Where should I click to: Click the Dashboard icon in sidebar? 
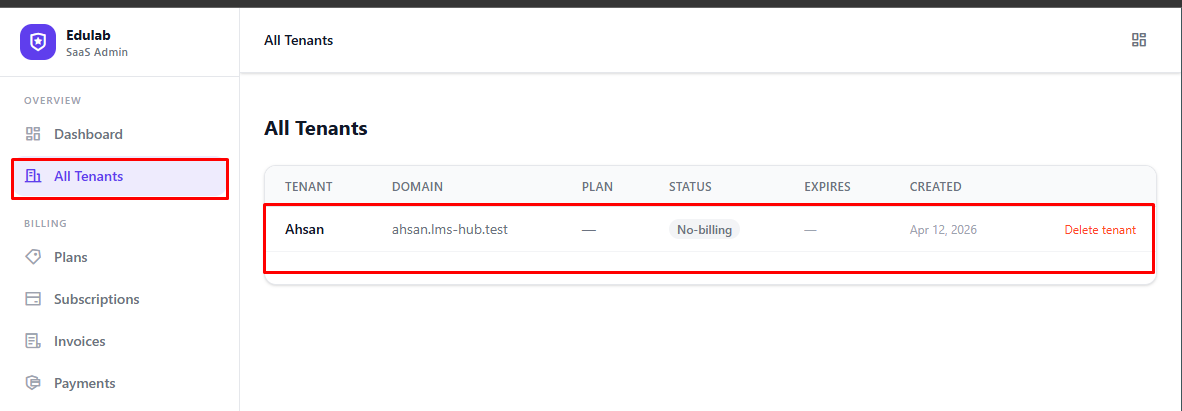point(33,134)
